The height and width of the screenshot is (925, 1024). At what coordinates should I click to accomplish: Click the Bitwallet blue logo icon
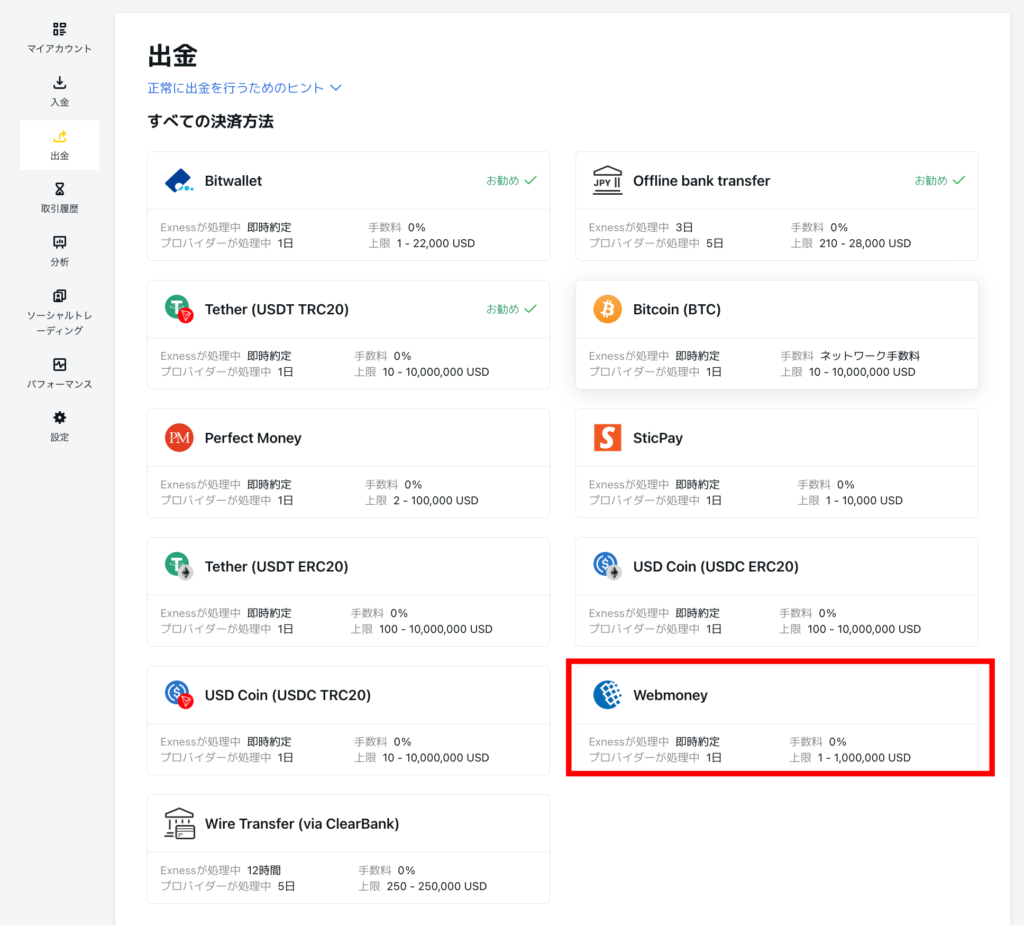pos(179,180)
